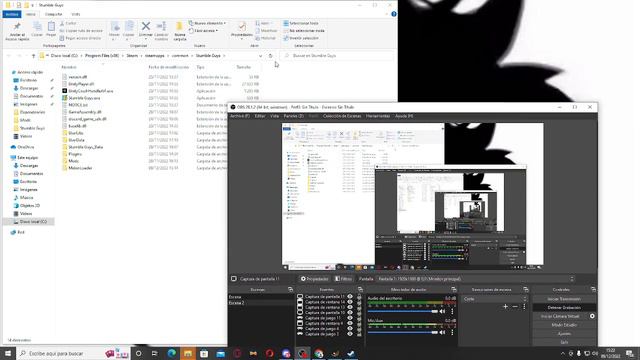This screenshot has height=360, width=640.
Task: Open Explorer help question mark icon
Action: click(x=393, y=14)
